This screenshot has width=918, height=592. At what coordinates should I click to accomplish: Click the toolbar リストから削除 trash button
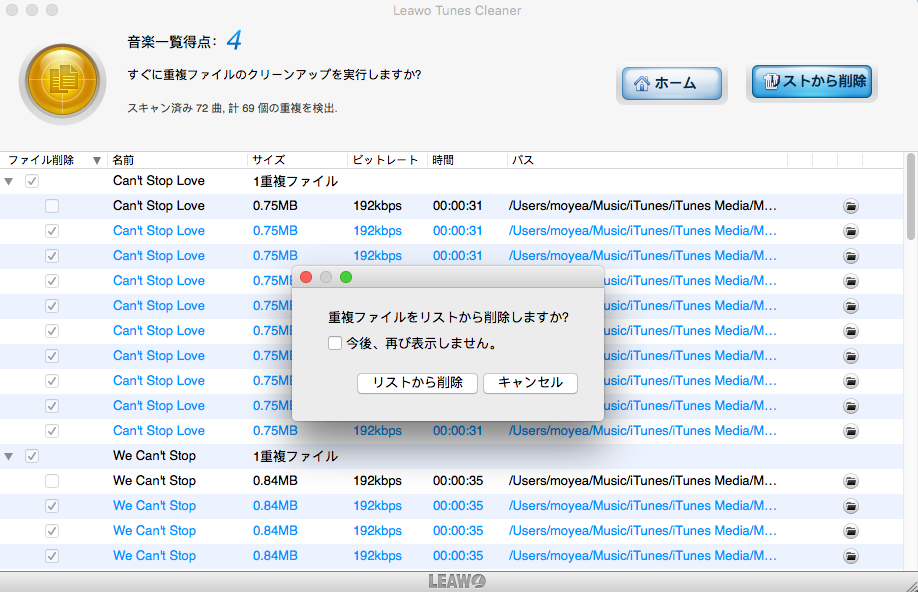tap(813, 82)
